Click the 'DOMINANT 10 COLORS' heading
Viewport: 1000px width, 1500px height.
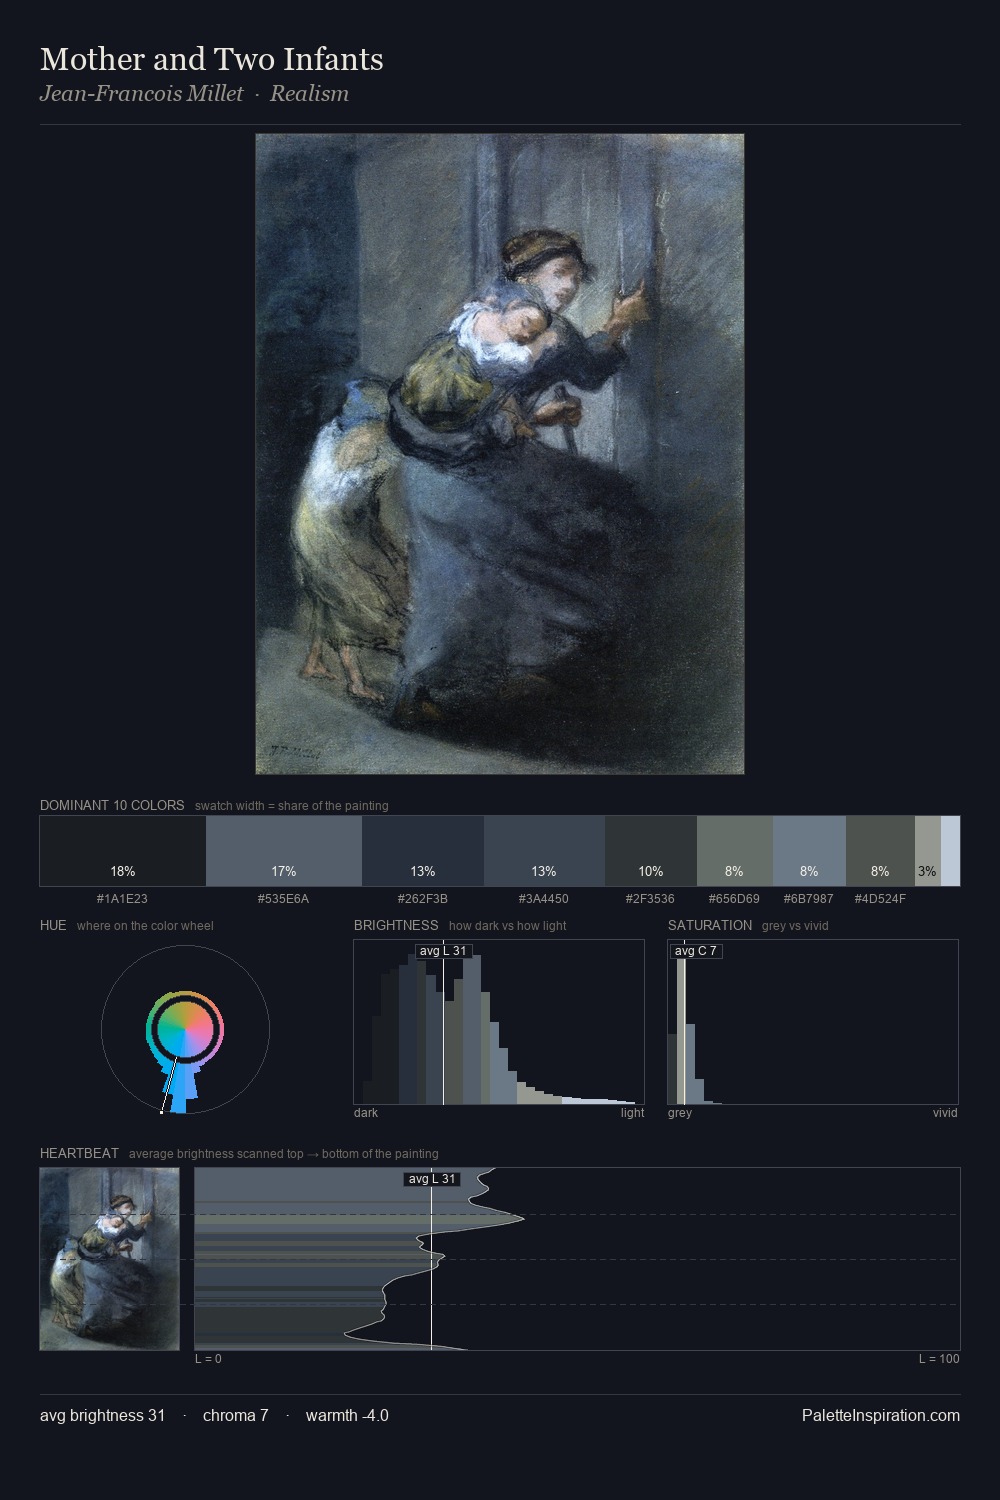112,805
